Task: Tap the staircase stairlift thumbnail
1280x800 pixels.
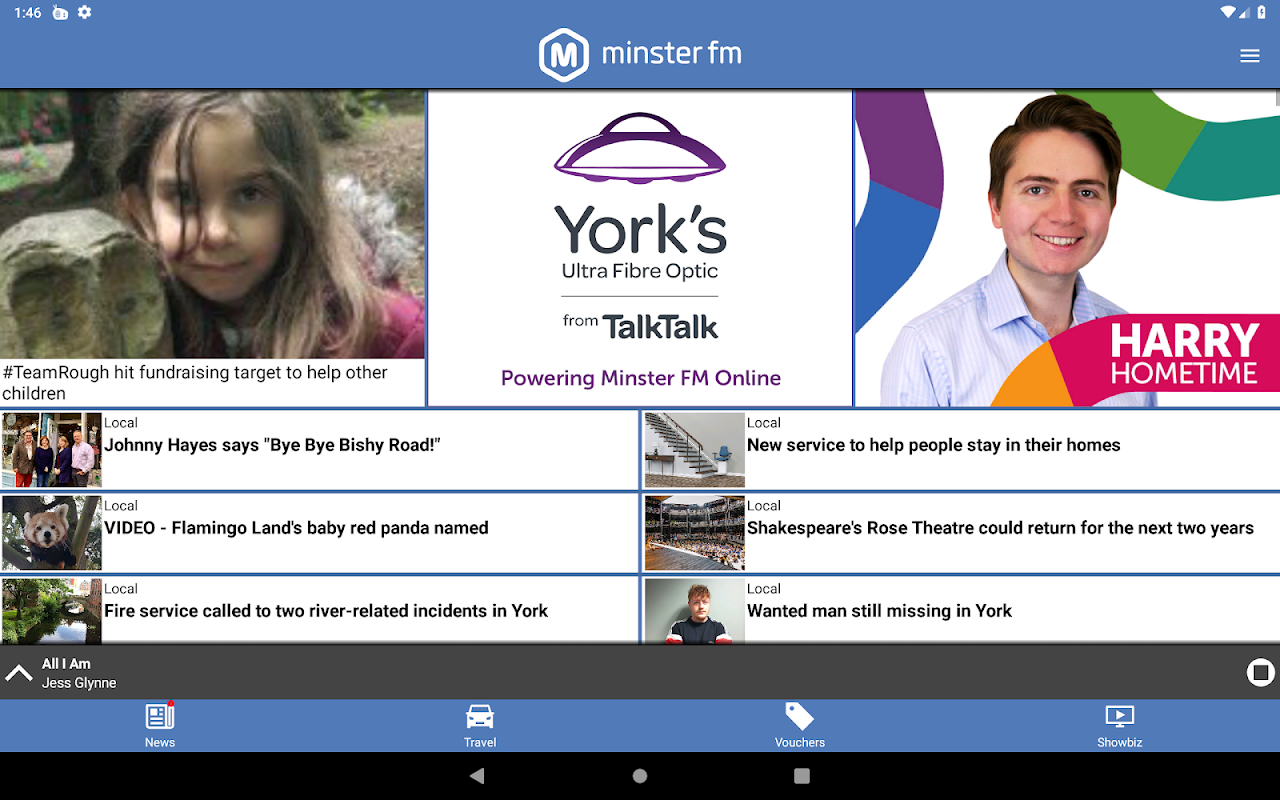Action: (x=695, y=450)
